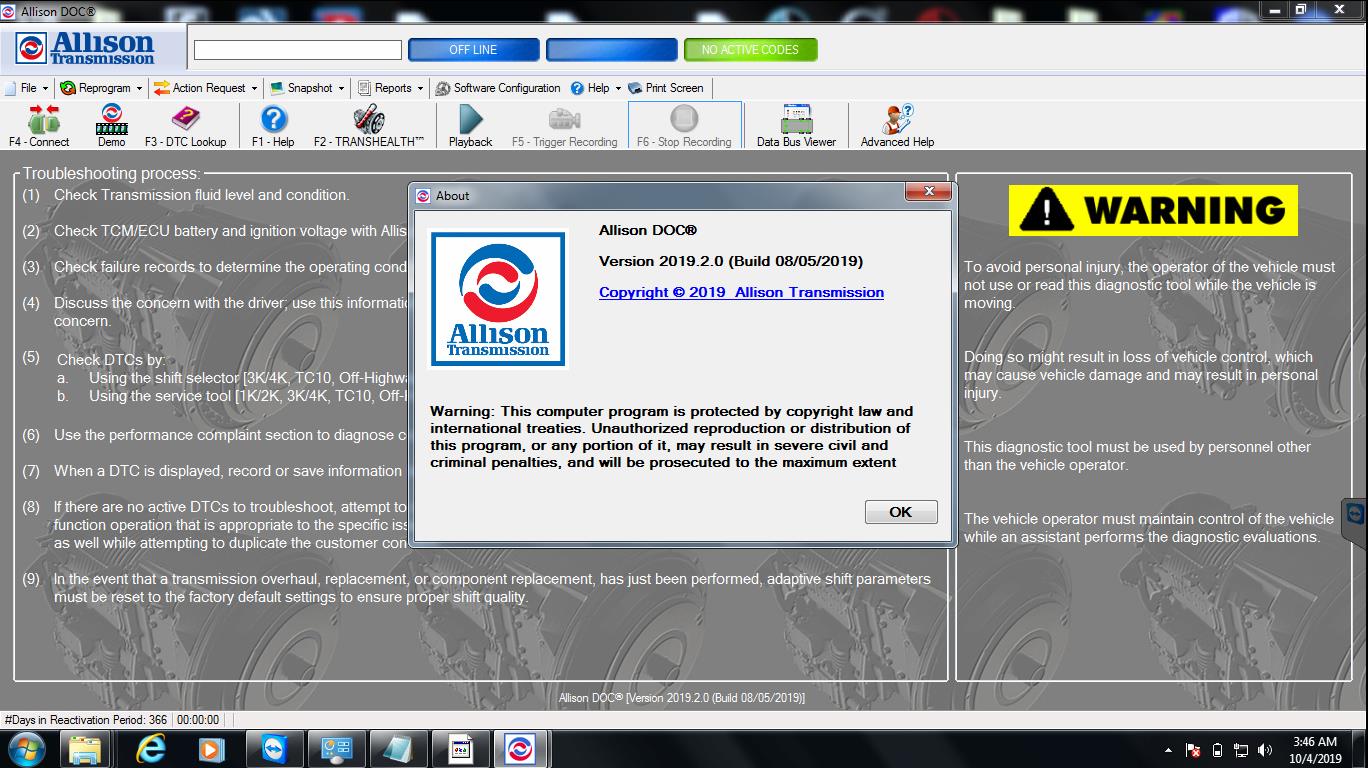Click 'Version 2019.2.0 (Build 08/05/2019)' in About
This screenshot has width=1368, height=768.
[x=731, y=261]
